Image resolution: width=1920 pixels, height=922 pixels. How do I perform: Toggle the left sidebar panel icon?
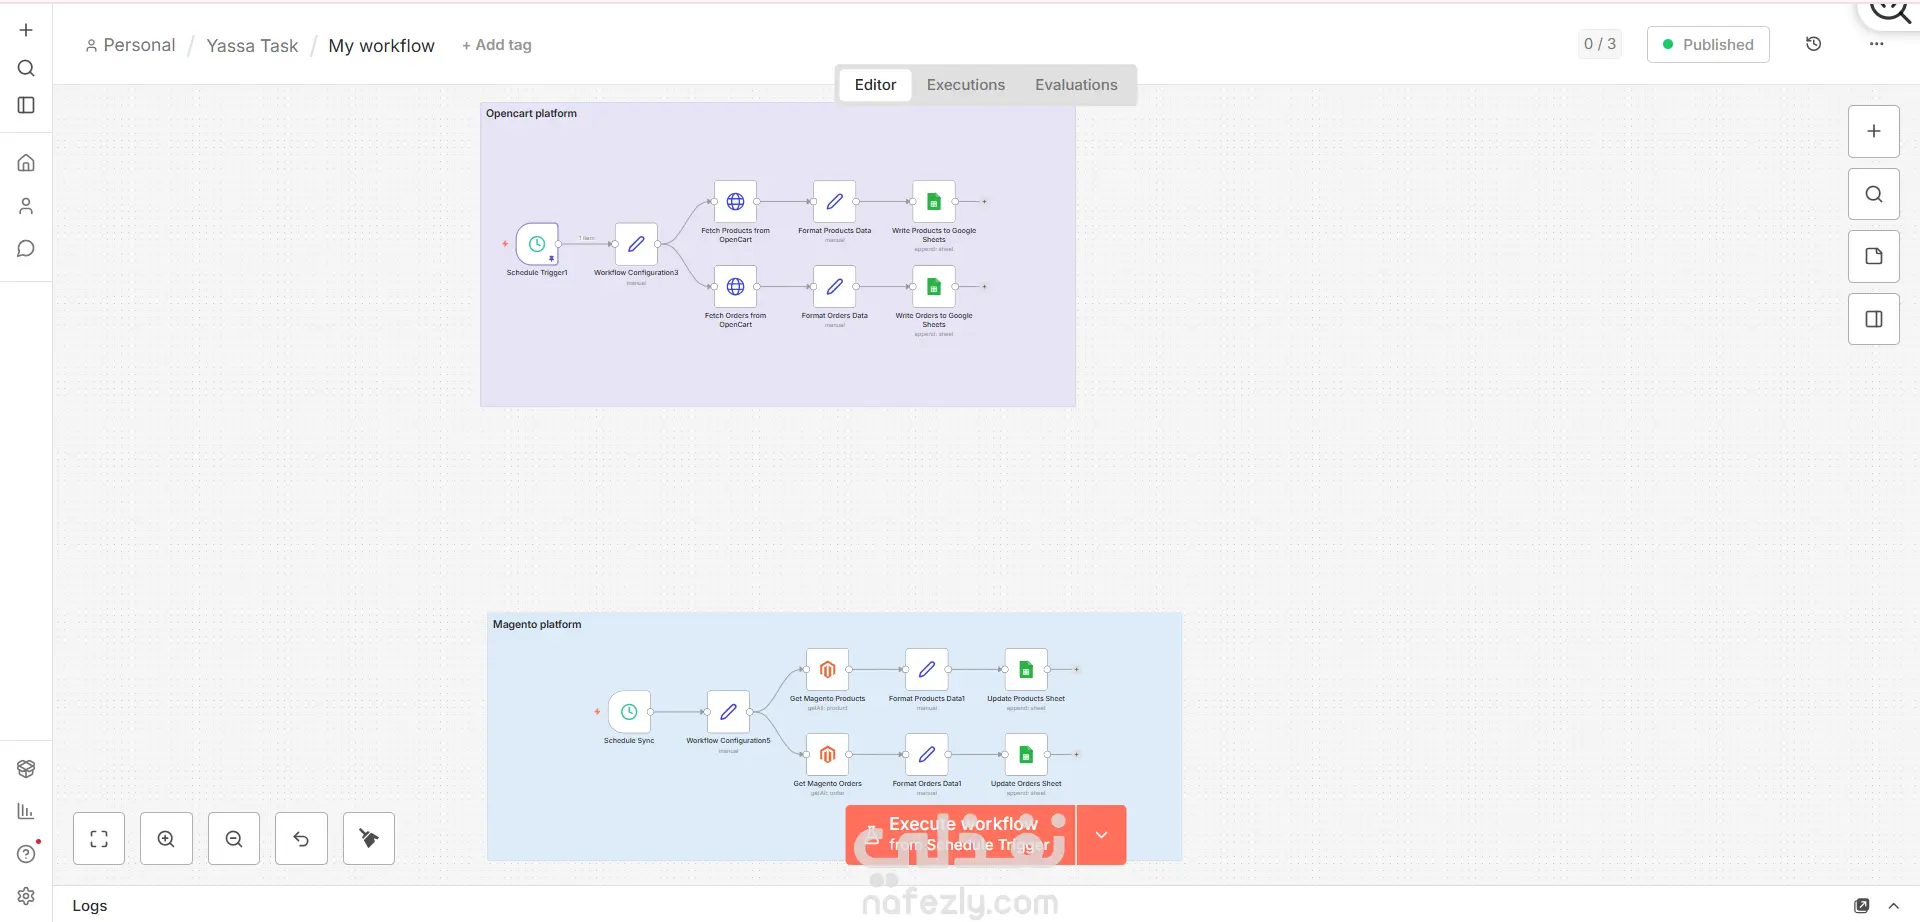[x=26, y=105]
